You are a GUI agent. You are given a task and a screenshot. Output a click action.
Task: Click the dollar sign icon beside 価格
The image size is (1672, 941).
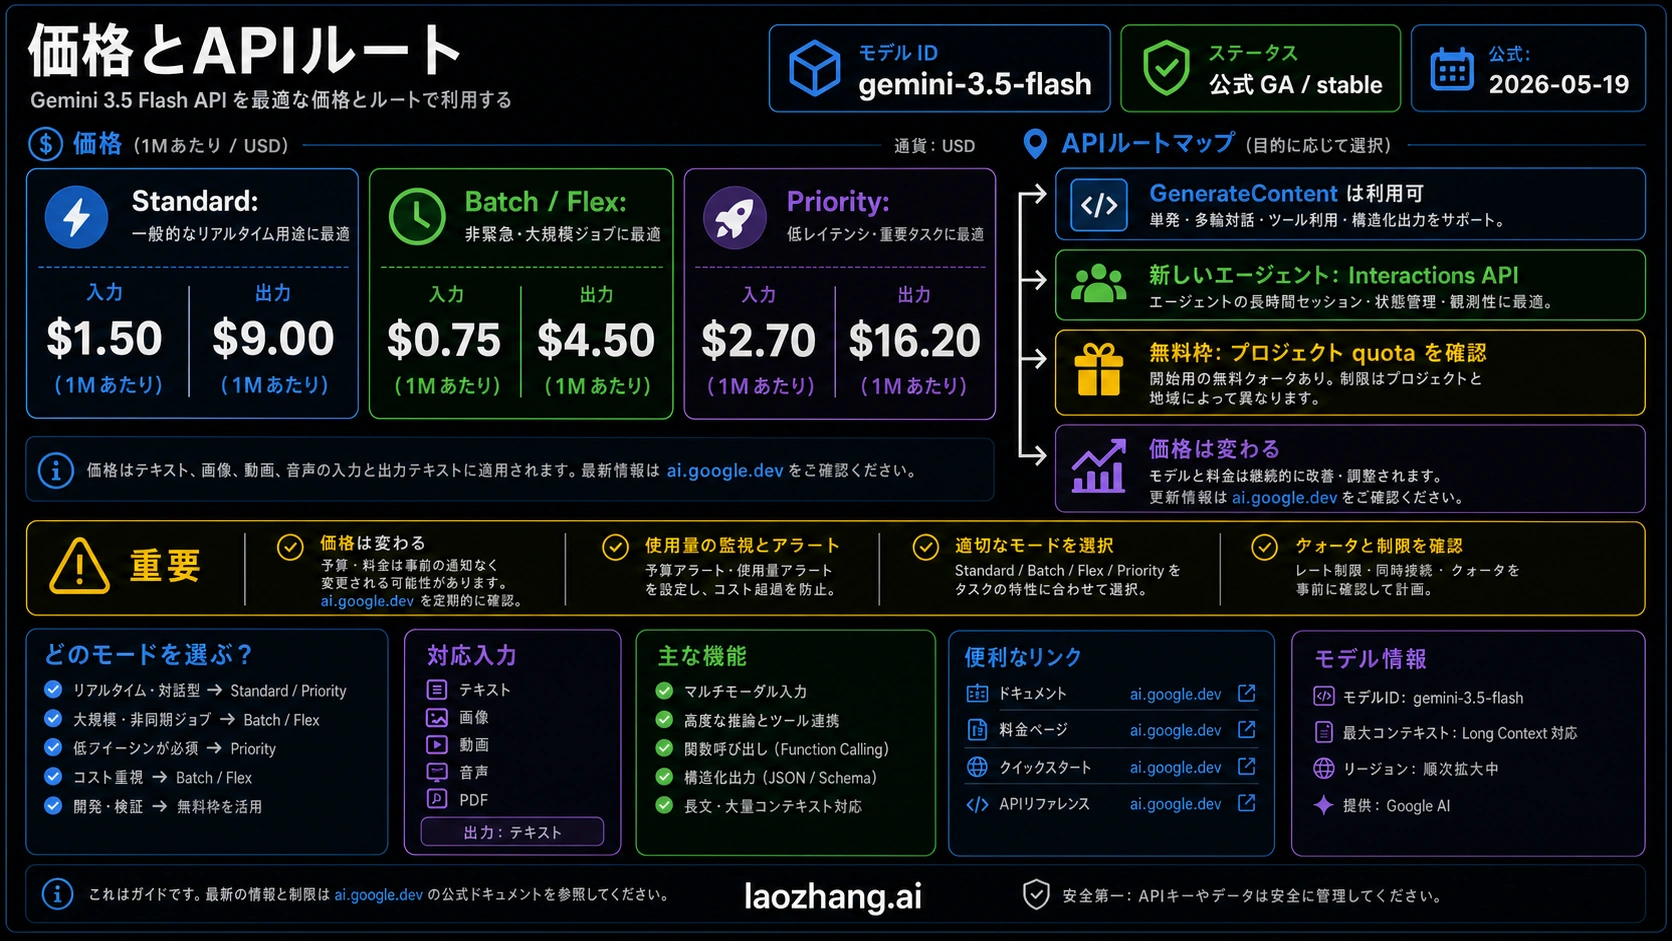click(x=46, y=144)
